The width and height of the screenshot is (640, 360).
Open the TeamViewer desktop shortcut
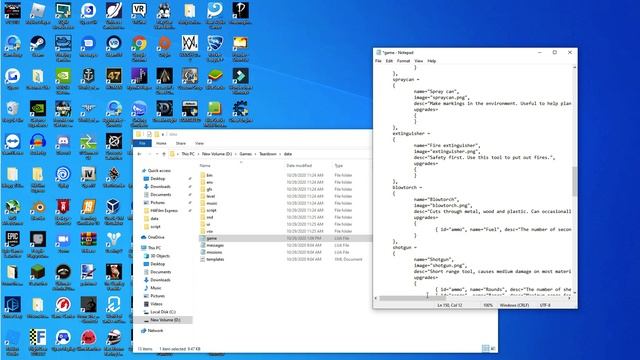13,144
